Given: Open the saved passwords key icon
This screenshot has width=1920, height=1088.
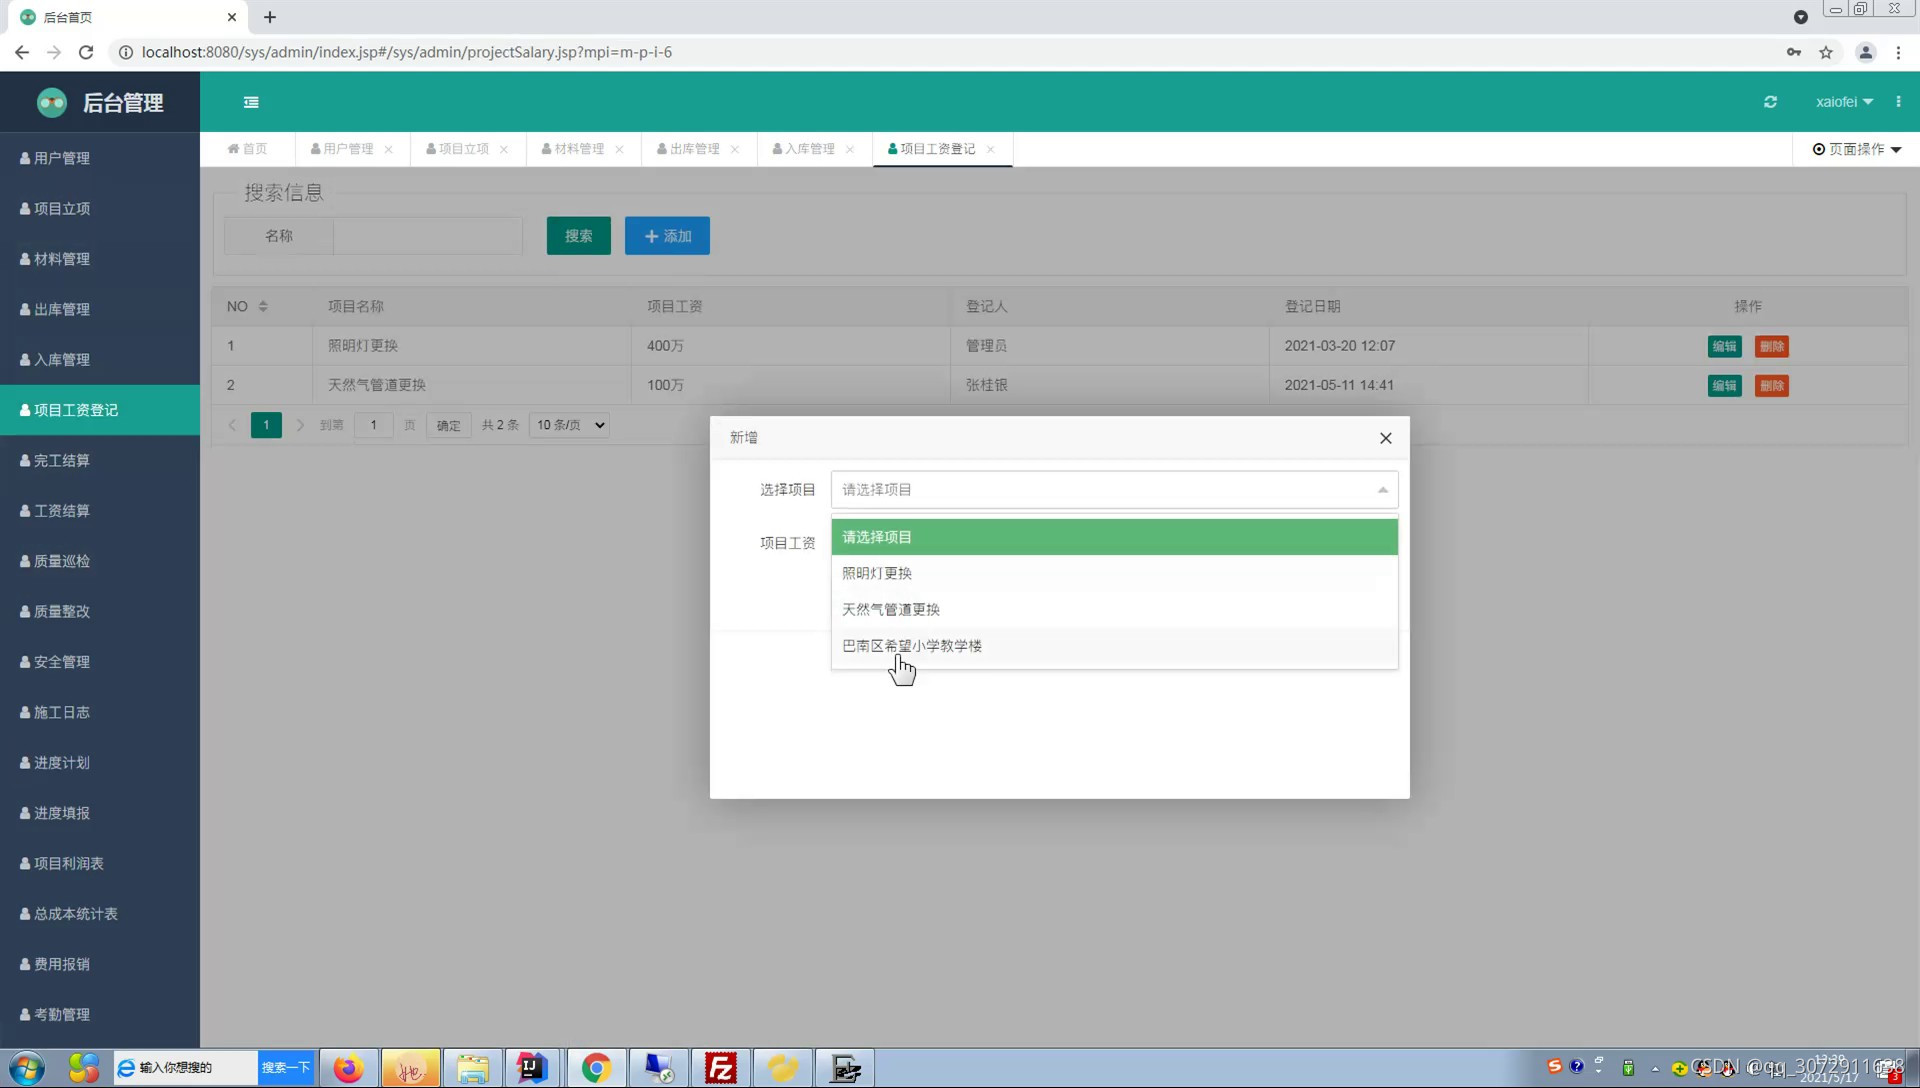Looking at the screenshot, I should tap(1794, 52).
